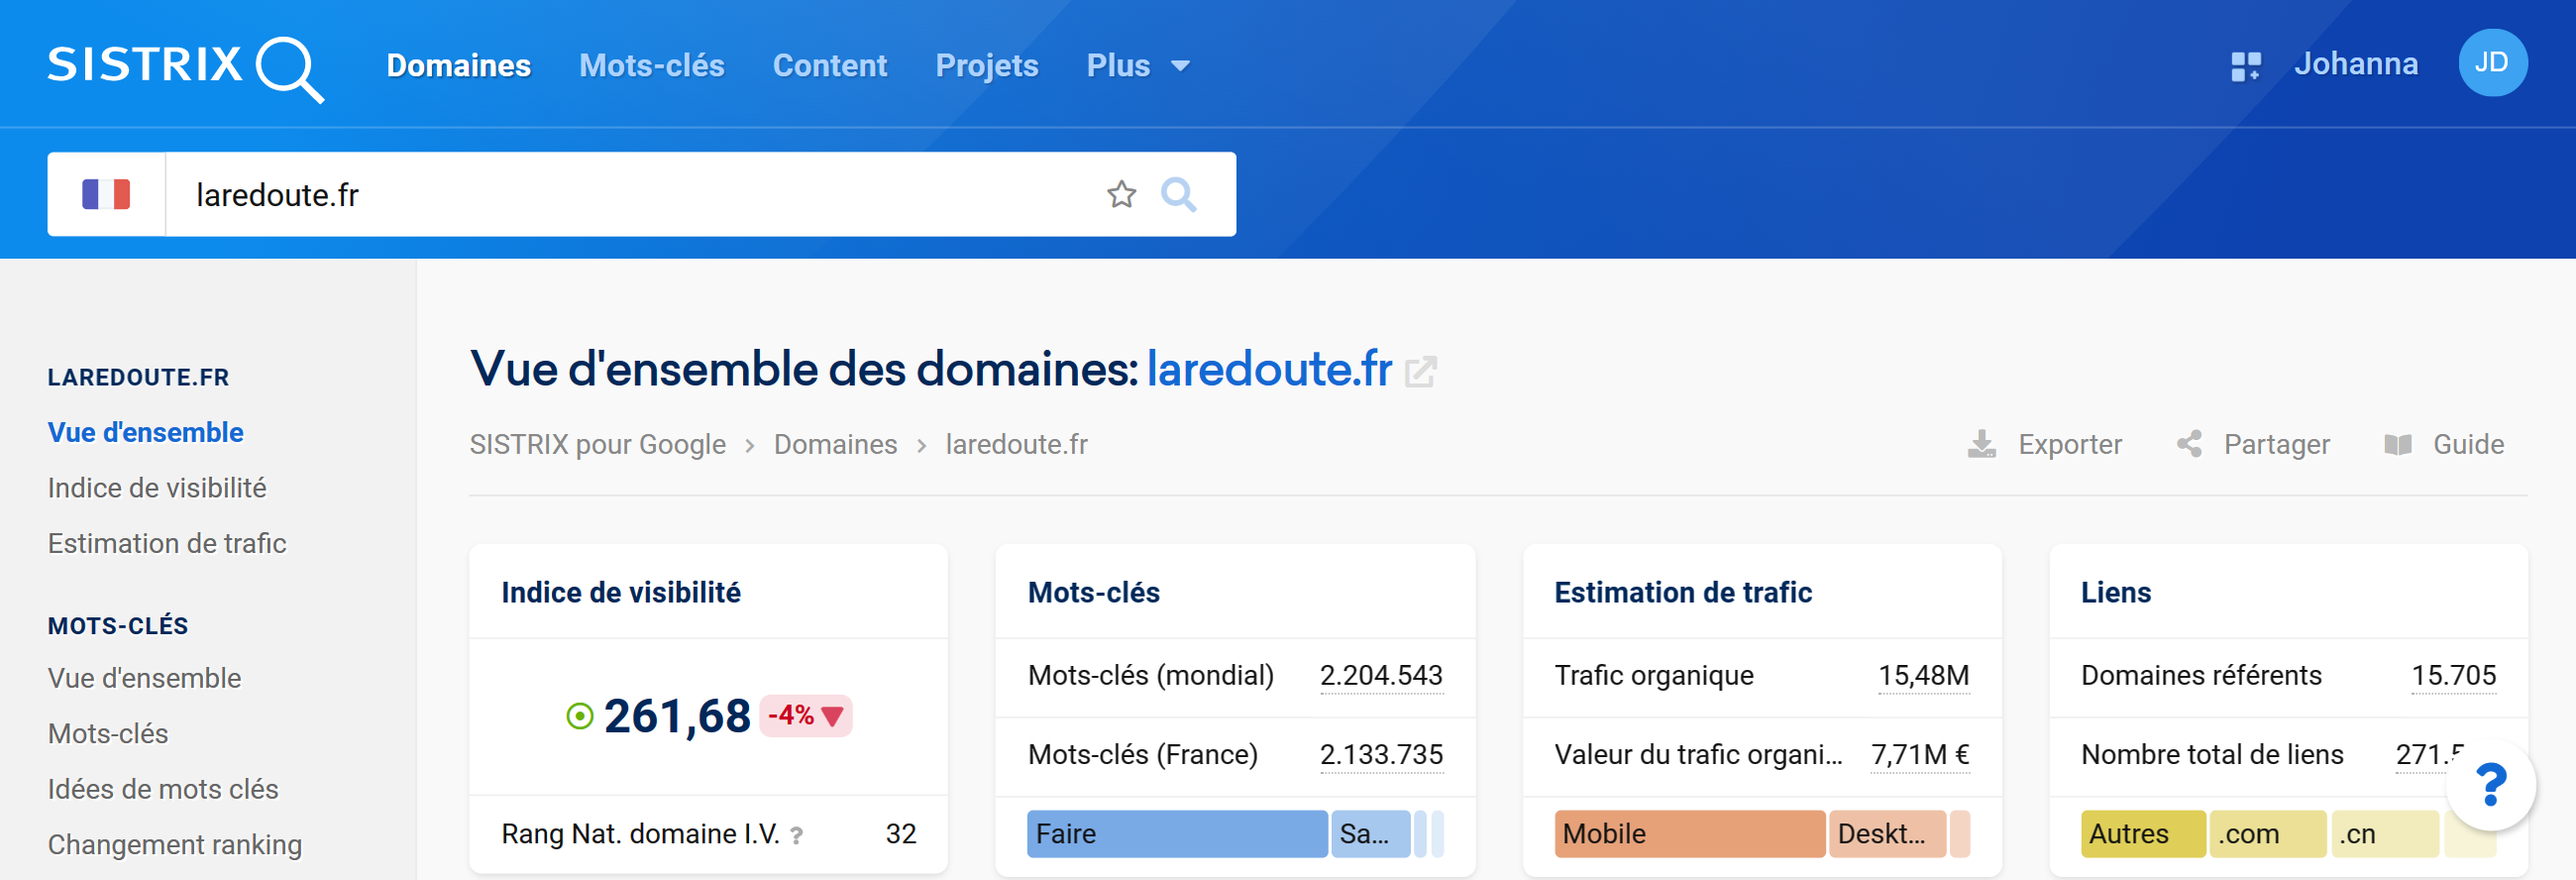2576x880 pixels.
Task: Open the Indice de visibilité card title
Action: click(621, 593)
